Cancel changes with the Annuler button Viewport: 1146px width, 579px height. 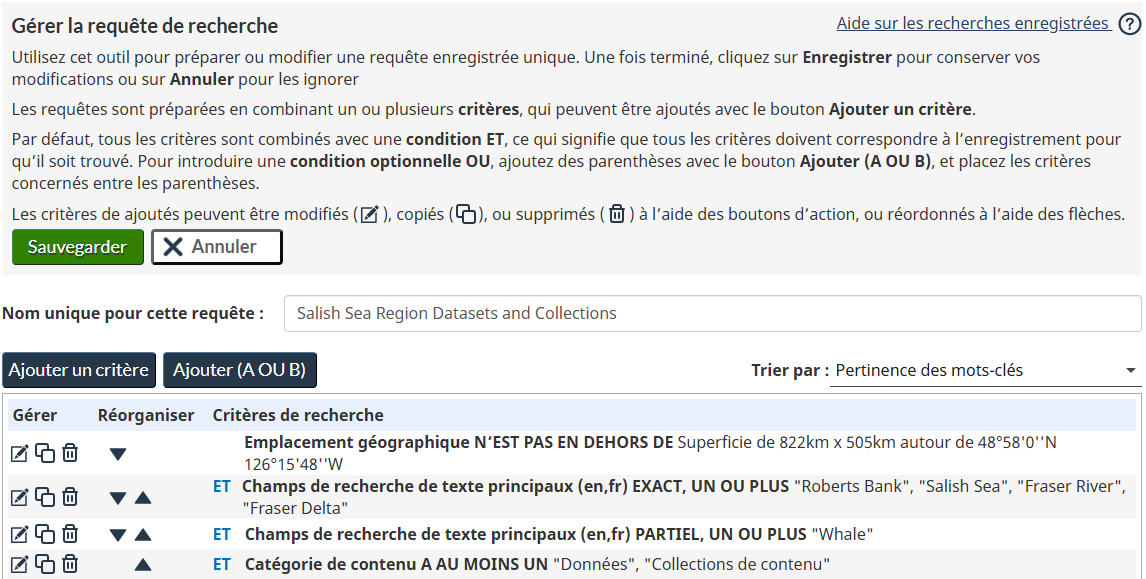click(216, 246)
